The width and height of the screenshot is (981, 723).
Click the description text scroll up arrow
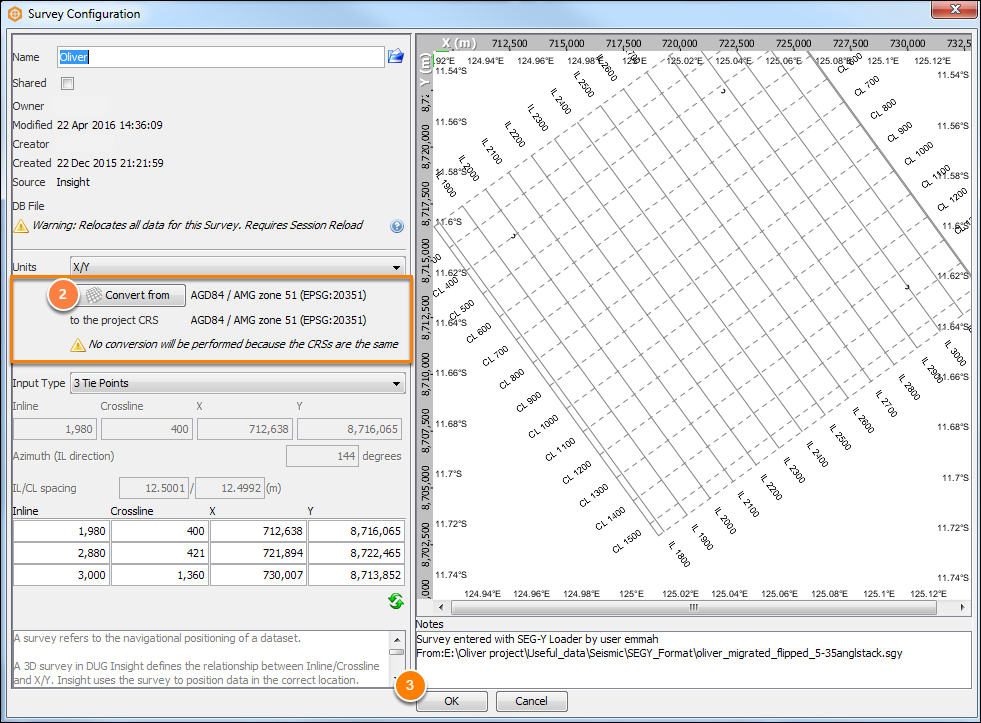[397, 639]
